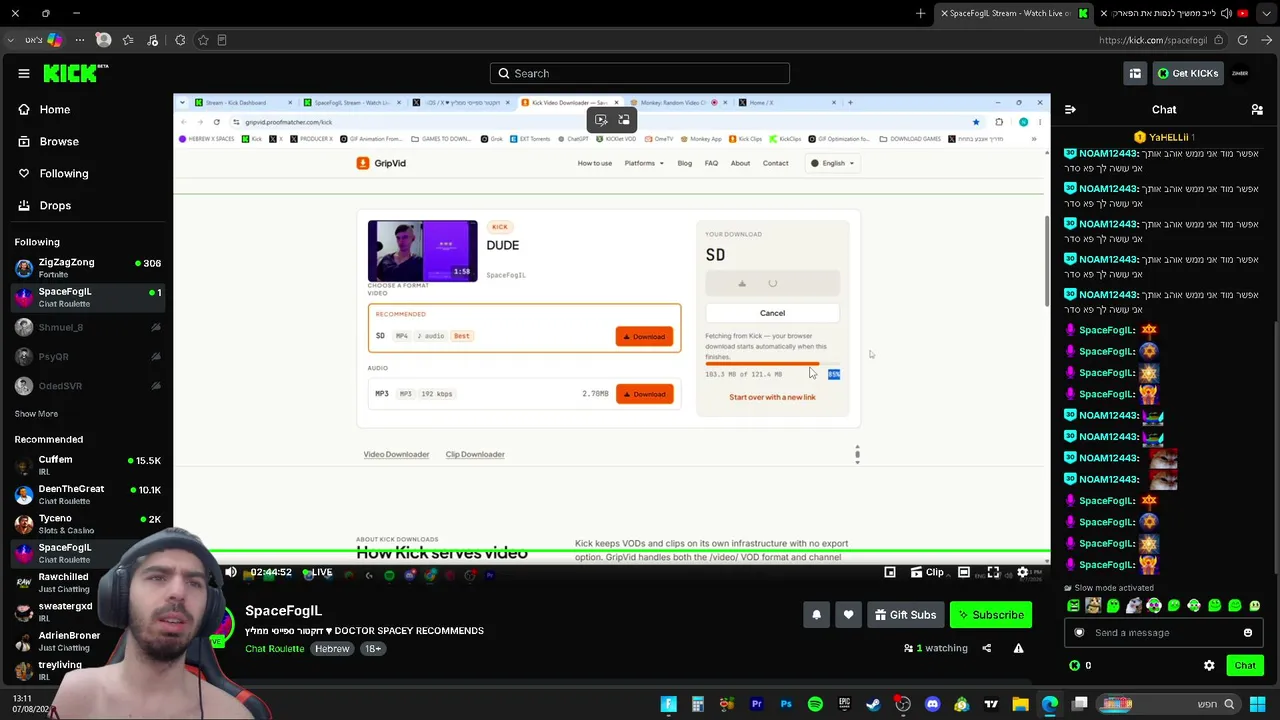
Task: Toggle mini player mode
Action: click(890, 572)
